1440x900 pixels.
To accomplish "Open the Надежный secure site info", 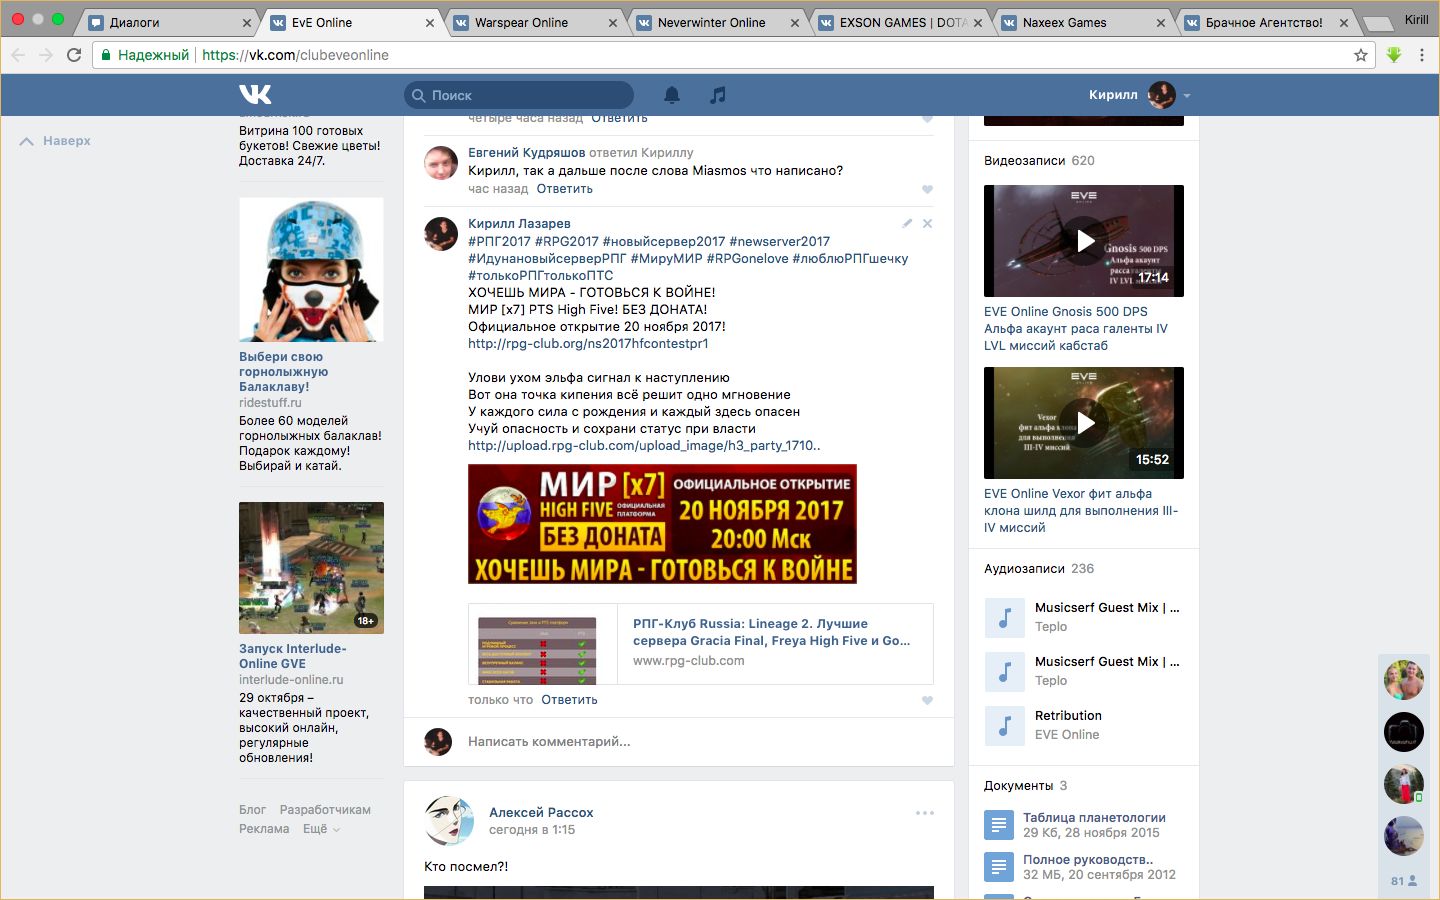I will 144,55.
